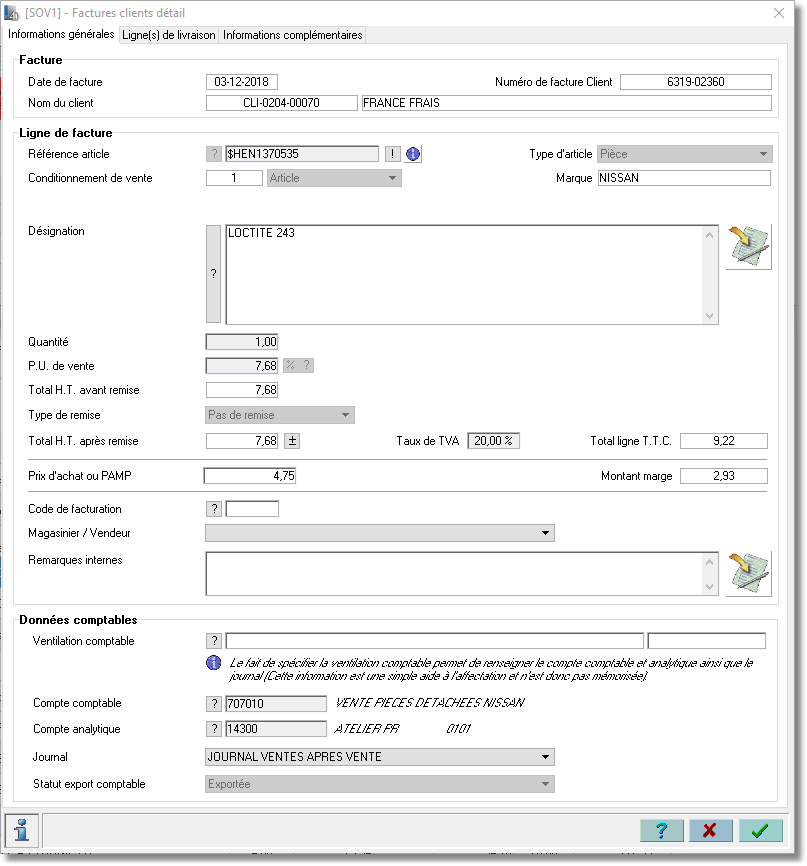Click the Date de facture field
The height and width of the screenshot is (866, 807).
pos(242,82)
